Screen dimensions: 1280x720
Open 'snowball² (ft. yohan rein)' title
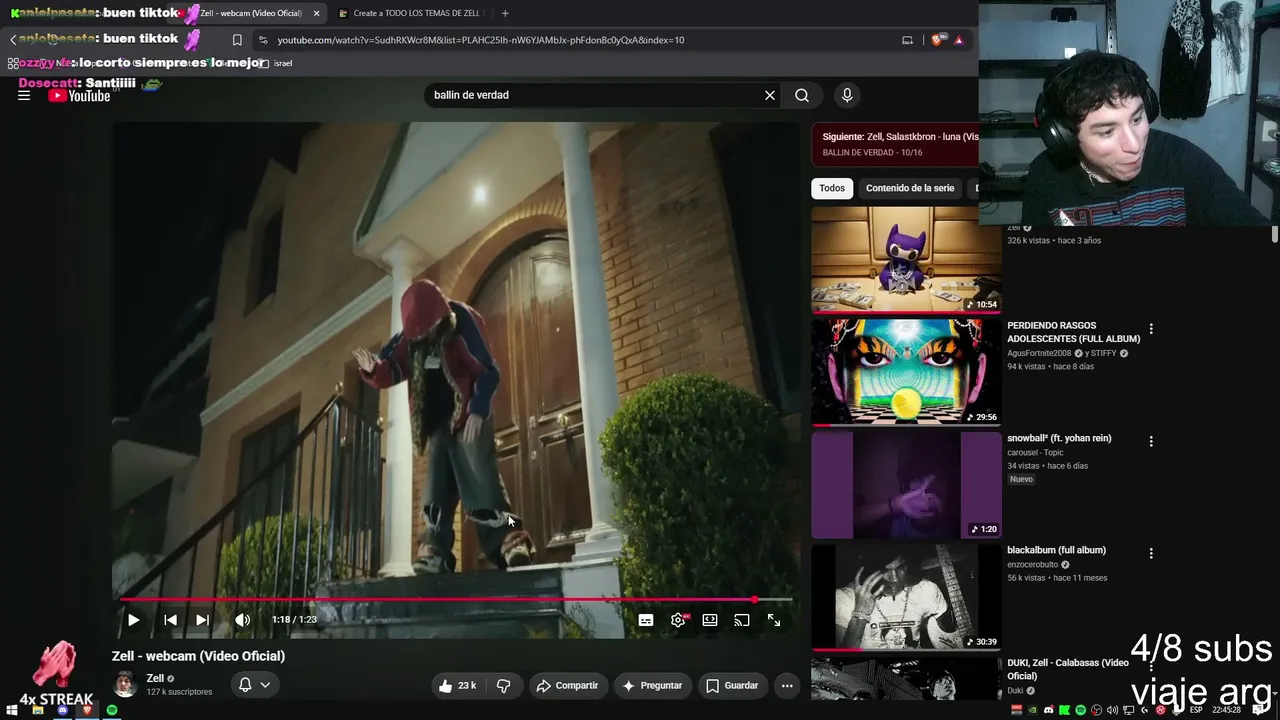point(1059,438)
